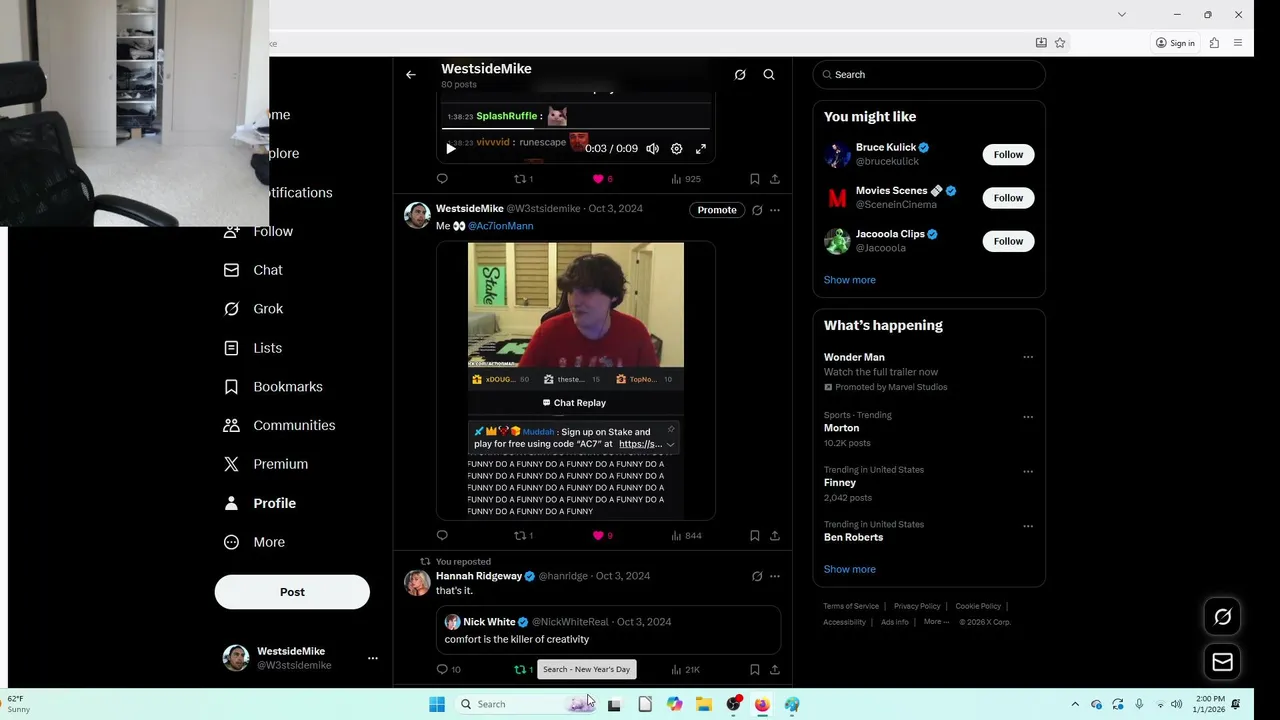Share the post with 925 views
The image size is (1280, 720).
pyautogui.click(x=775, y=179)
